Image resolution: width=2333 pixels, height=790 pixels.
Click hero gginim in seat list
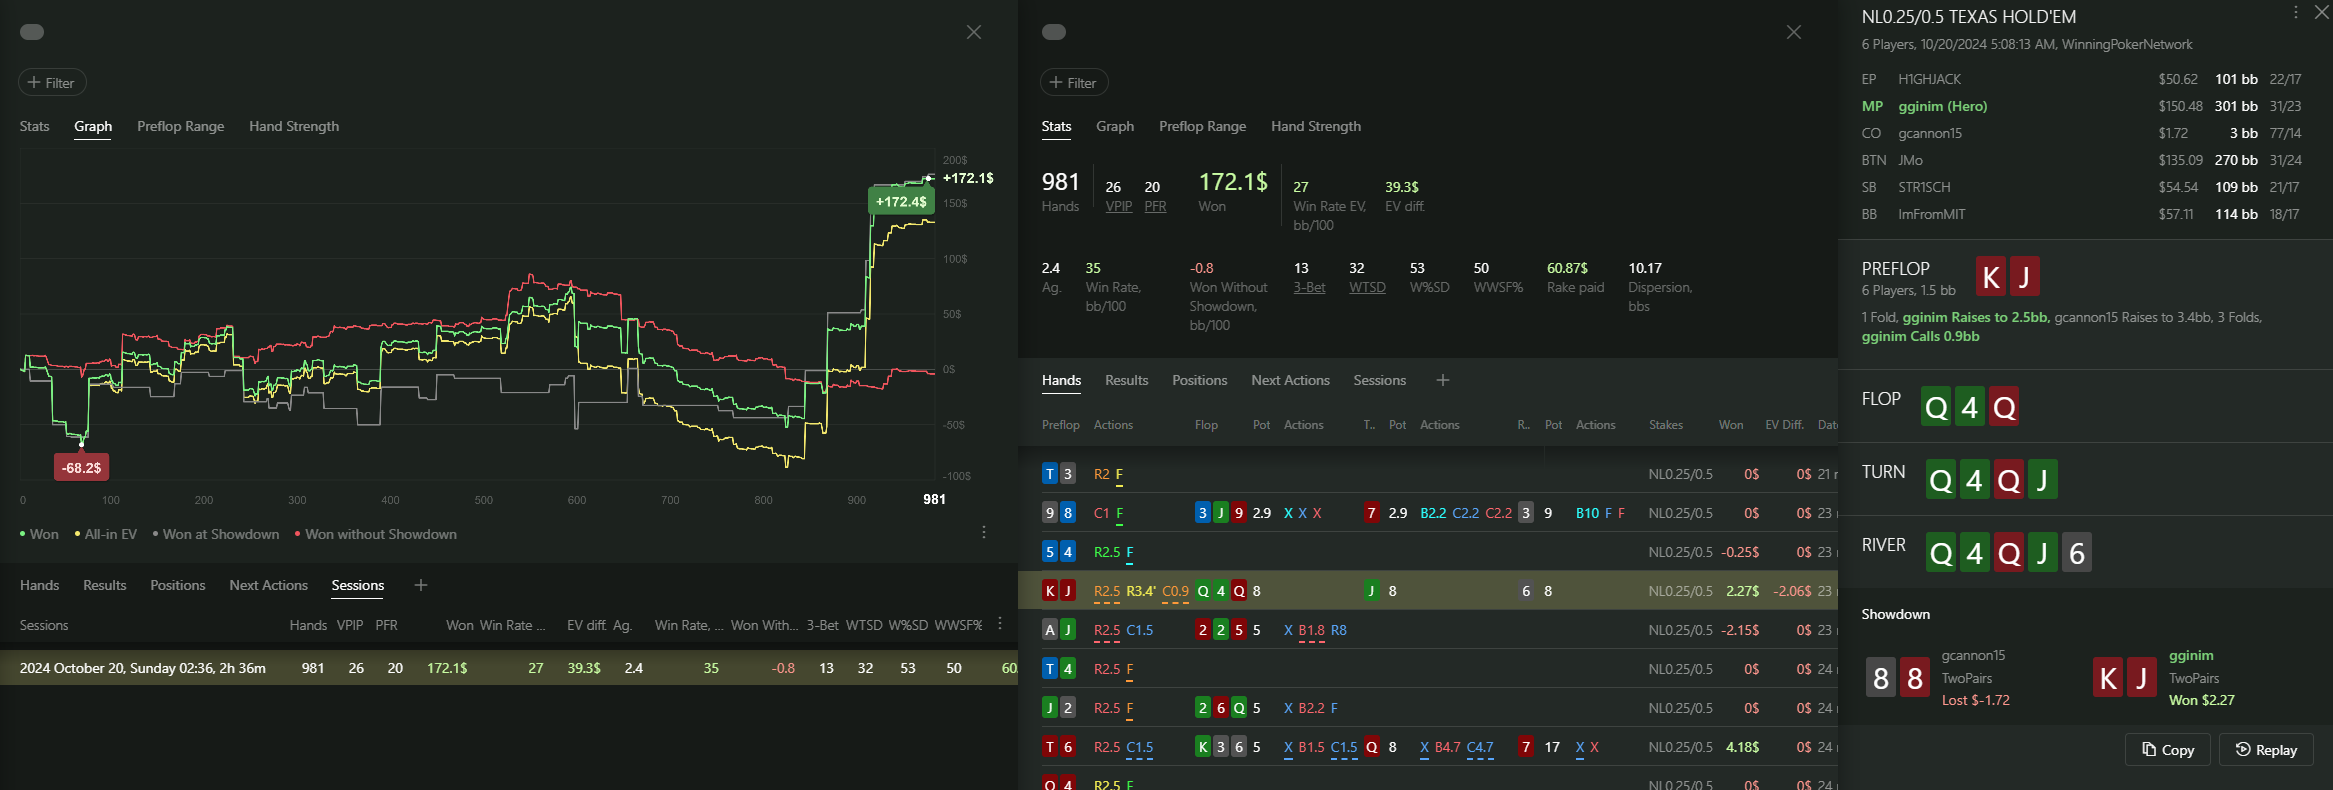[x=1942, y=106]
